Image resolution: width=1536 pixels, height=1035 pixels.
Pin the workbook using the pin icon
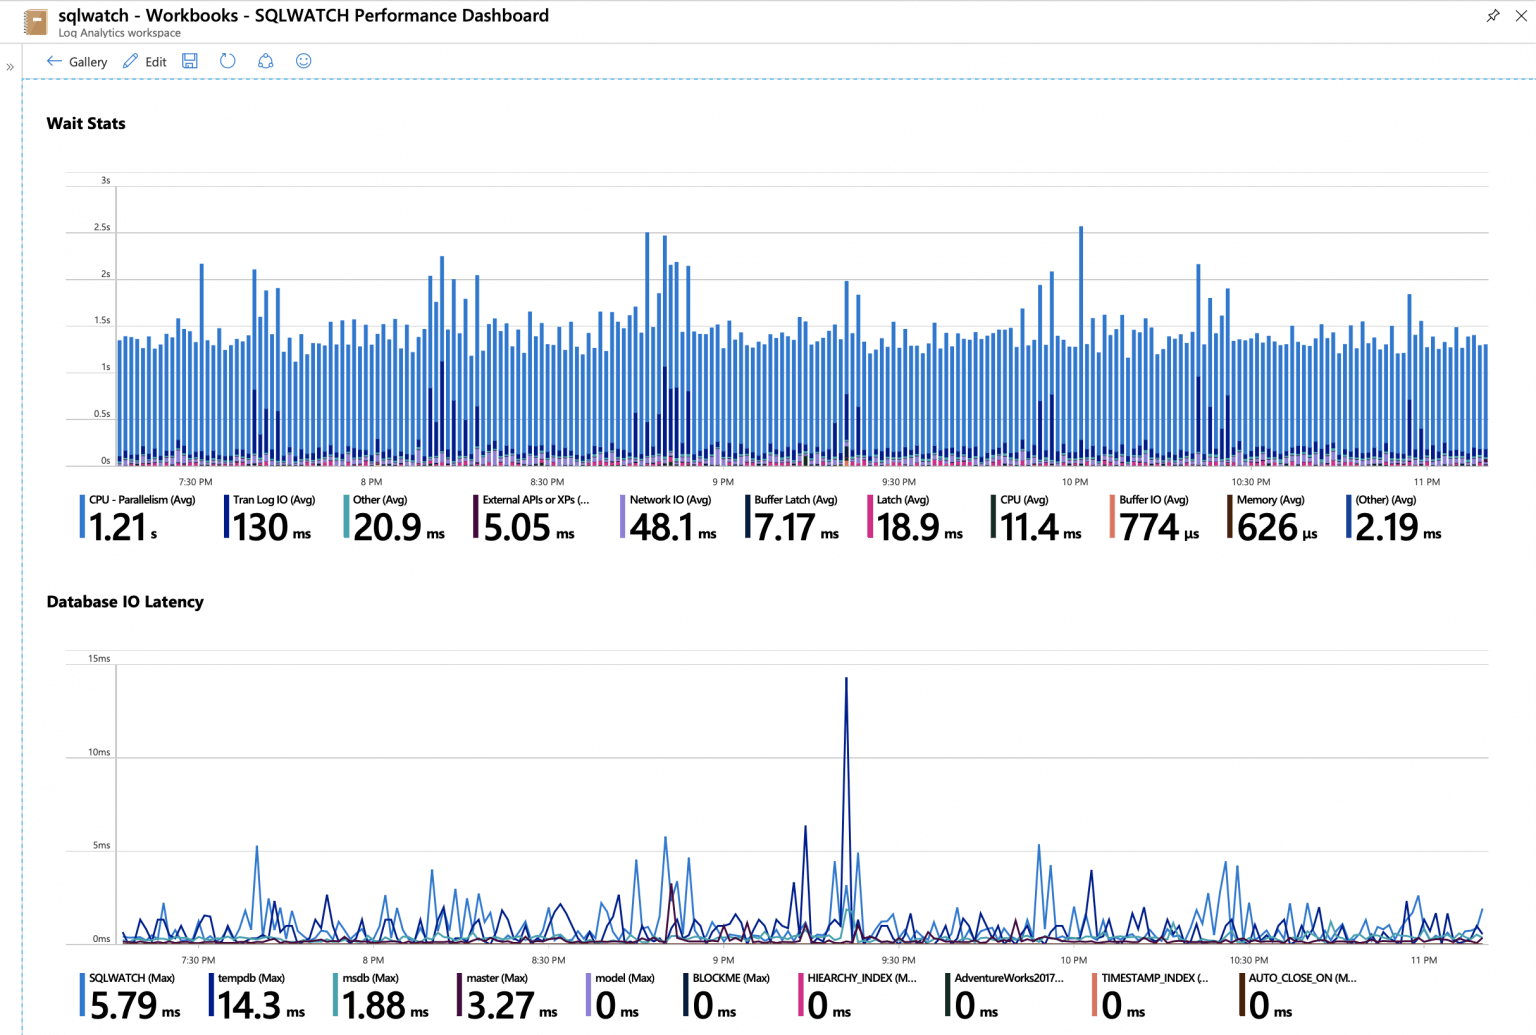pyautogui.click(x=1493, y=15)
